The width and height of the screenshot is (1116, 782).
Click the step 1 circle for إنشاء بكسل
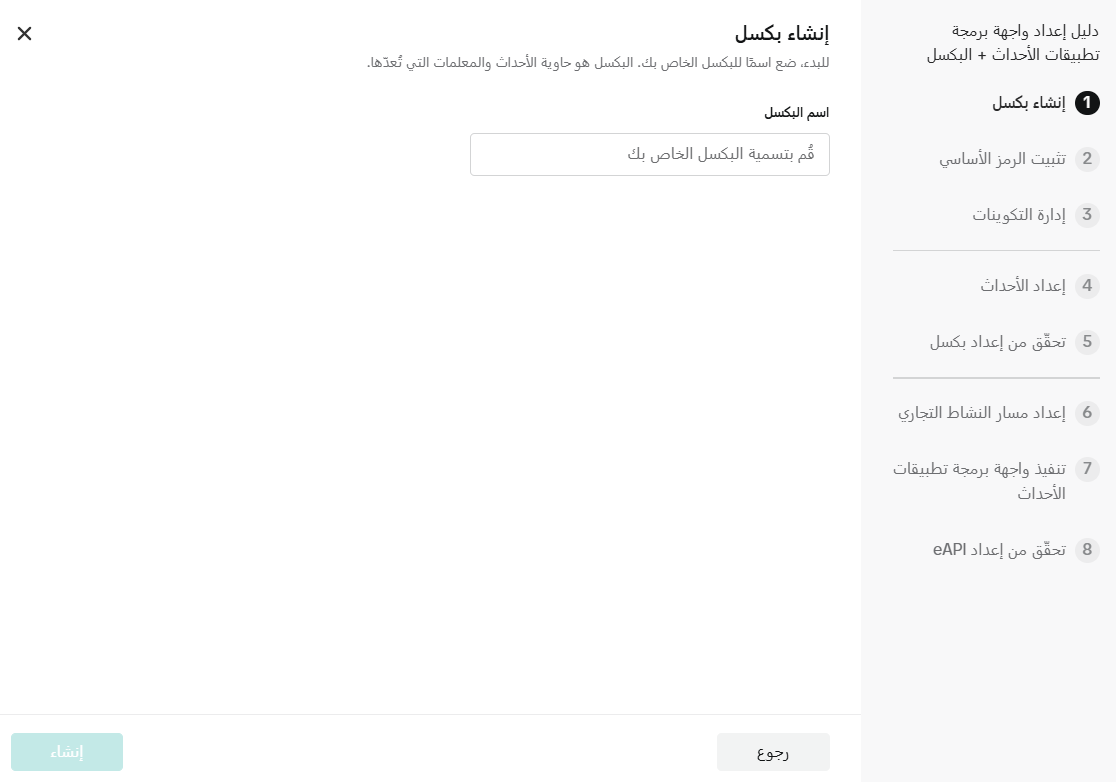pos(1087,103)
